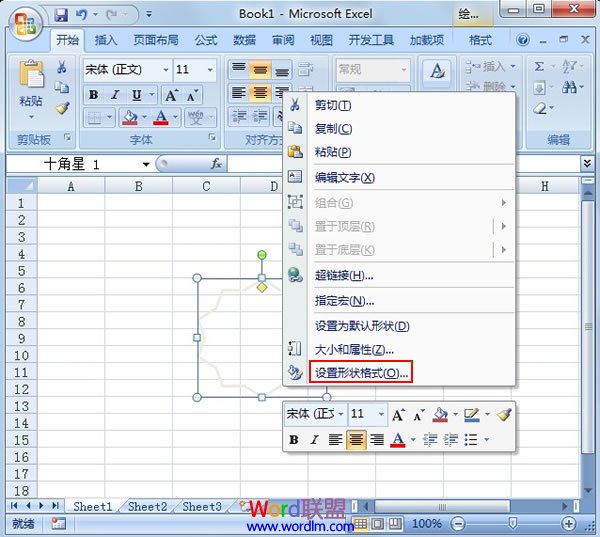Viewport: 600px width, 537px height.
Task: Click font color in mini toolbar
Action: (398, 440)
